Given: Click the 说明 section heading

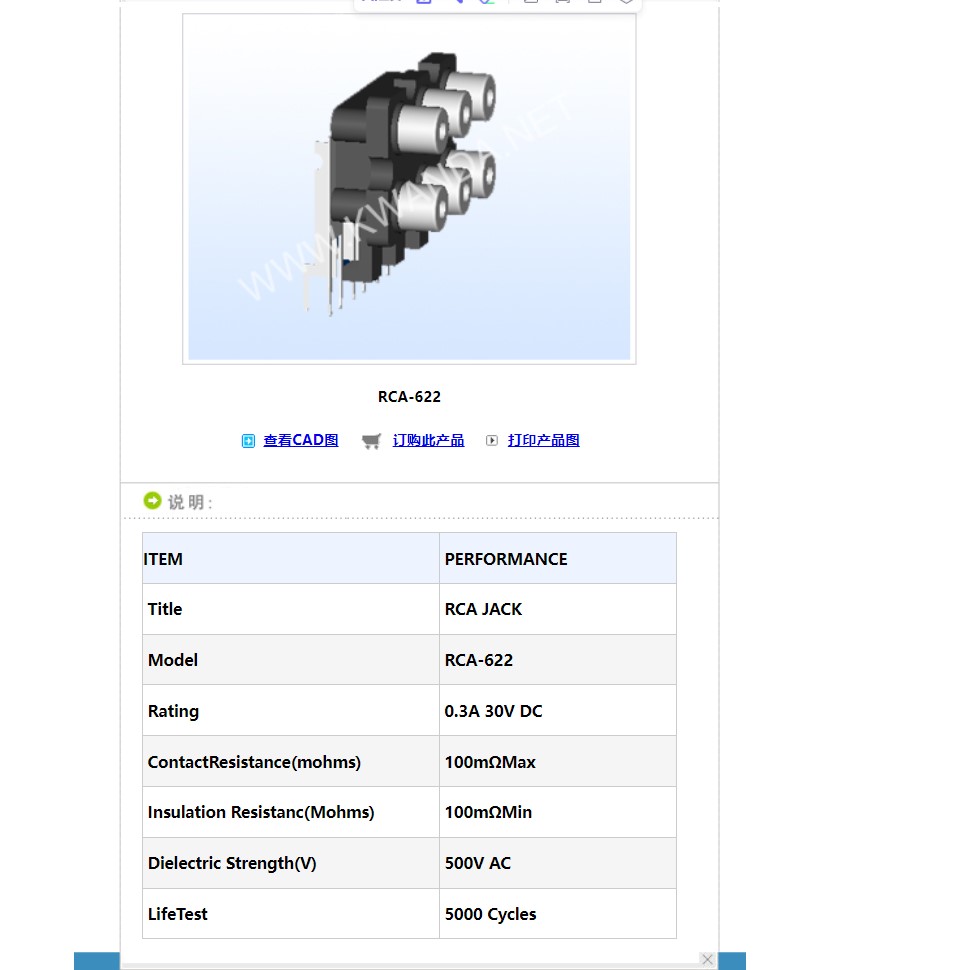Looking at the screenshot, I should (189, 502).
